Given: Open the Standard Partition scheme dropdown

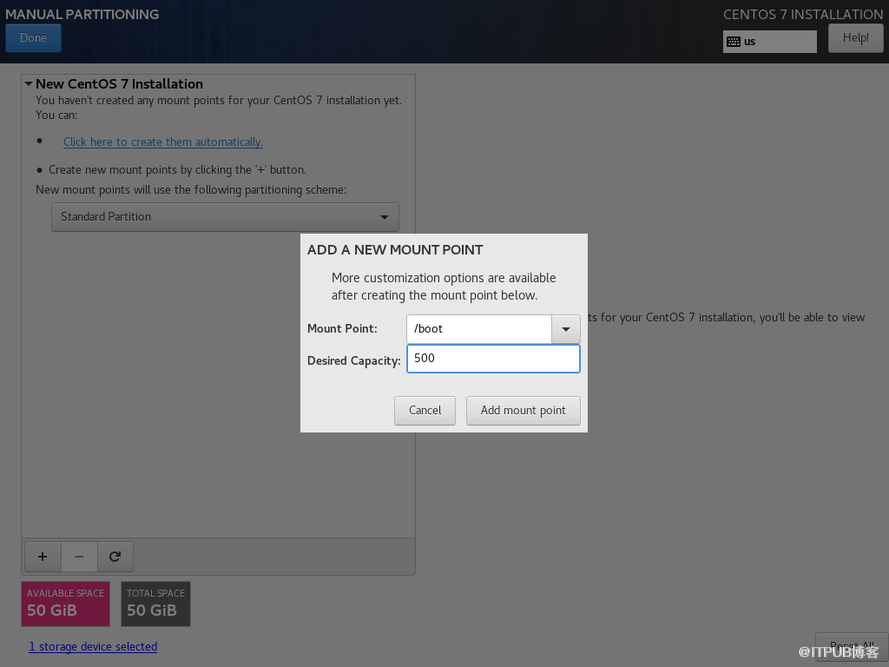Looking at the screenshot, I should pos(224,216).
